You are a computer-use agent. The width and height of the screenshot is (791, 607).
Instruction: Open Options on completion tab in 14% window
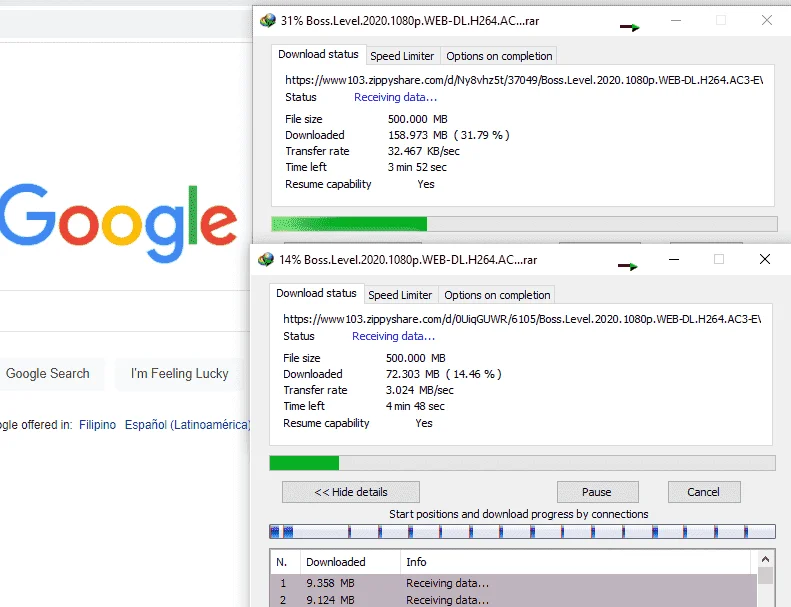(497, 295)
